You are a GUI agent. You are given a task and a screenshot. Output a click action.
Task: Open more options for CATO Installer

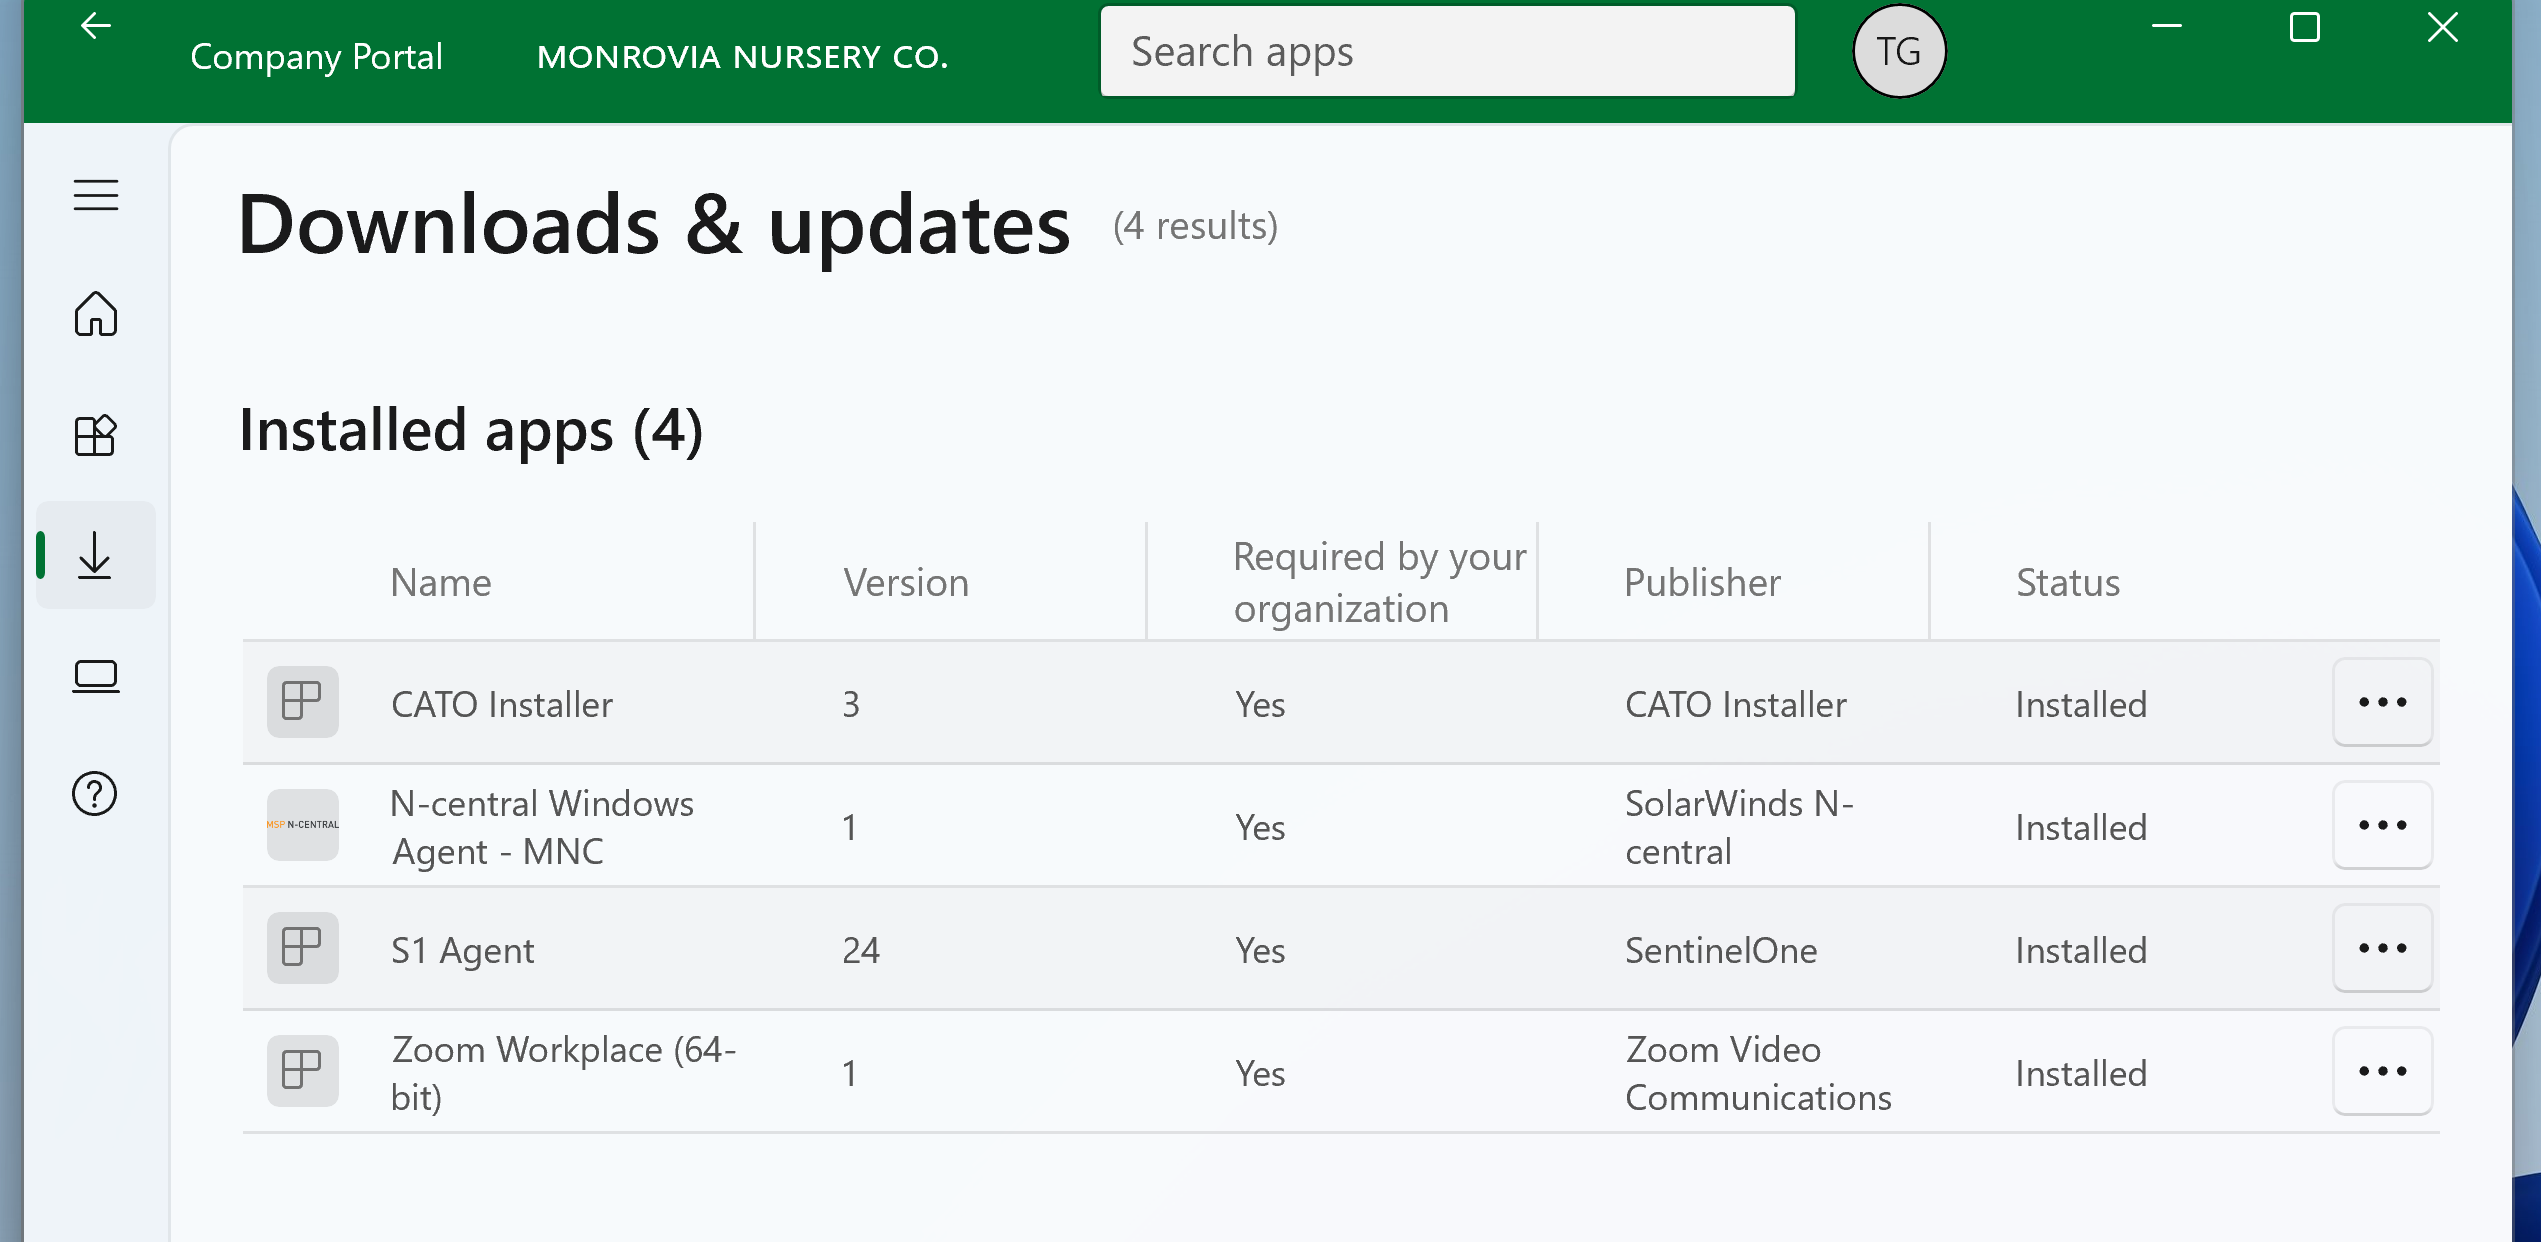[x=2382, y=702]
